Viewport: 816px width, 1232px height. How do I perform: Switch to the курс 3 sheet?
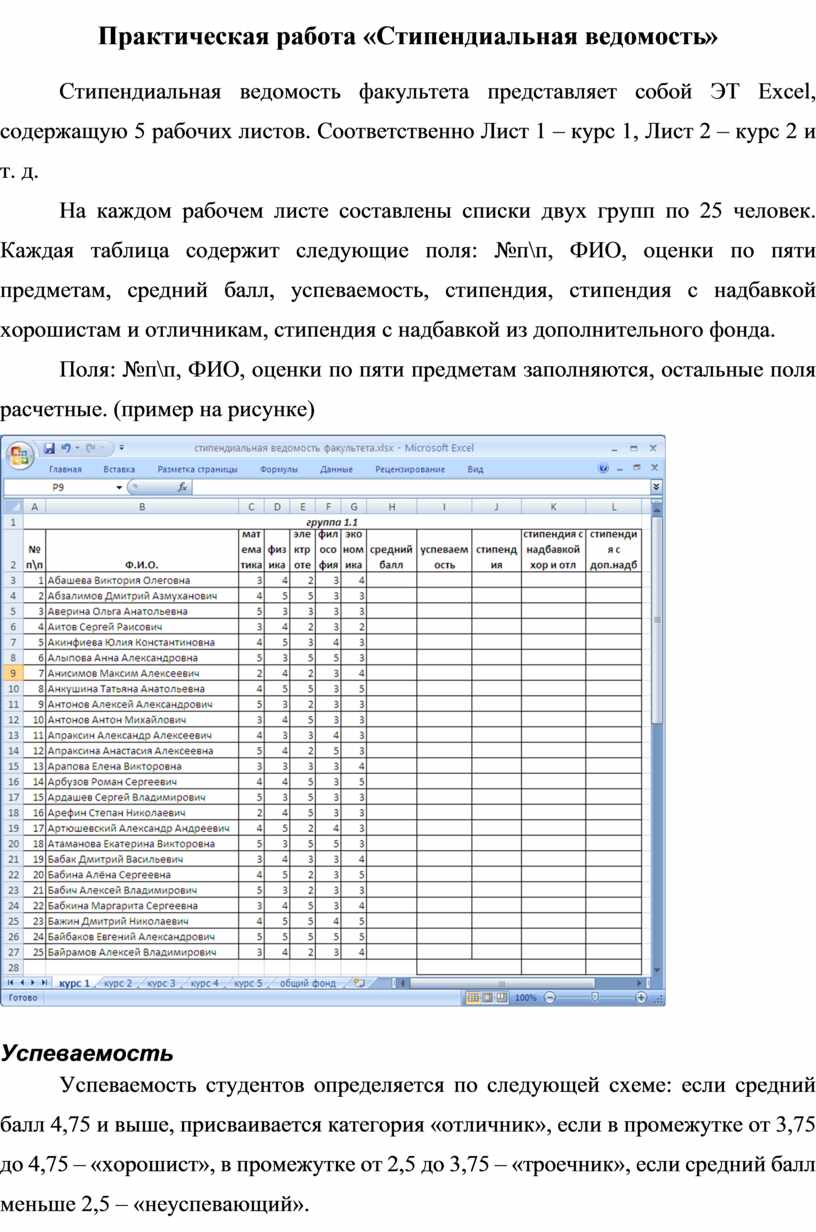[x=161, y=983]
